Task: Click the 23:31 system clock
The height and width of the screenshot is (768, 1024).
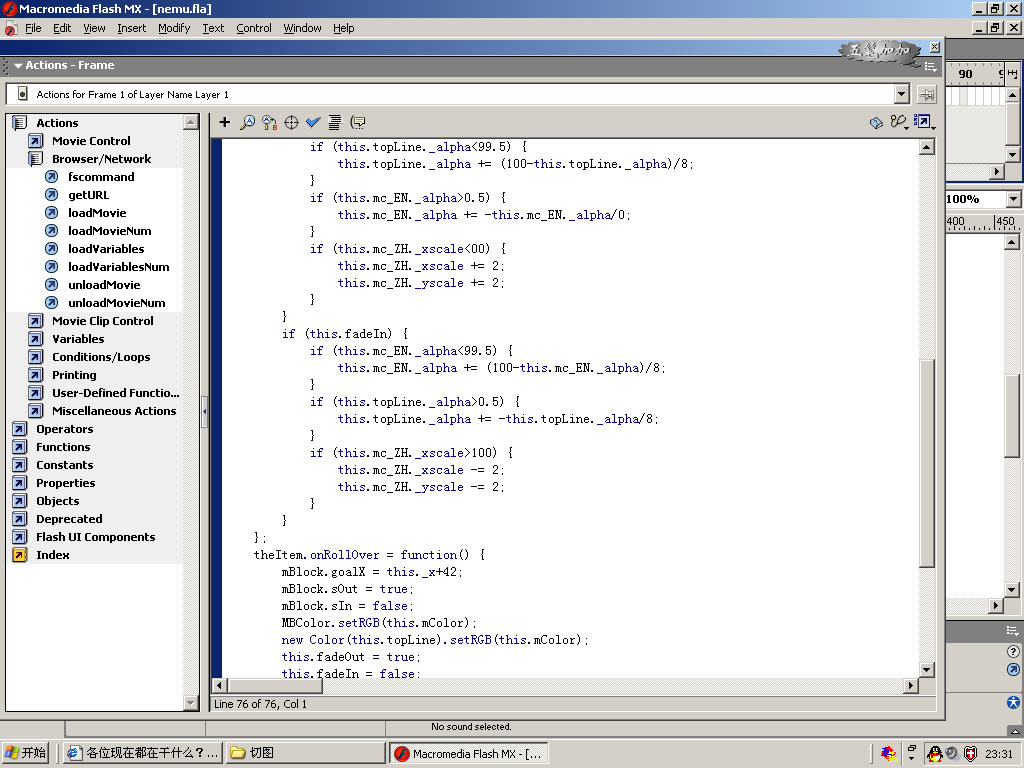Action: click(x=999, y=754)
